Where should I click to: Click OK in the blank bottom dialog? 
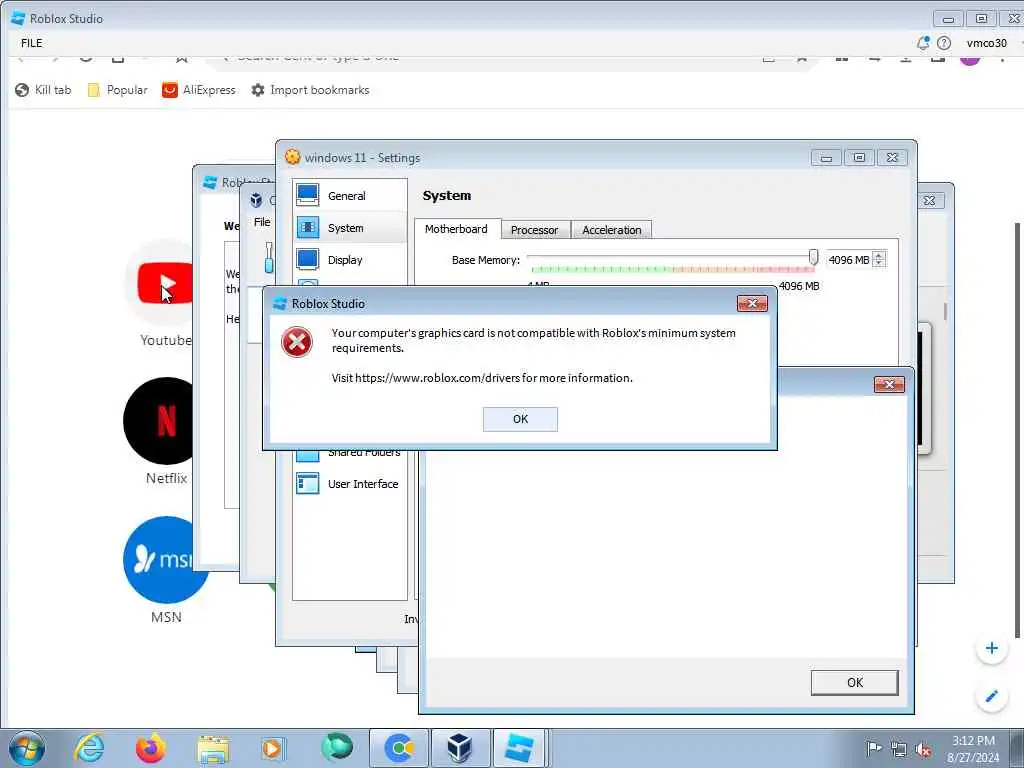coord(854,682)
